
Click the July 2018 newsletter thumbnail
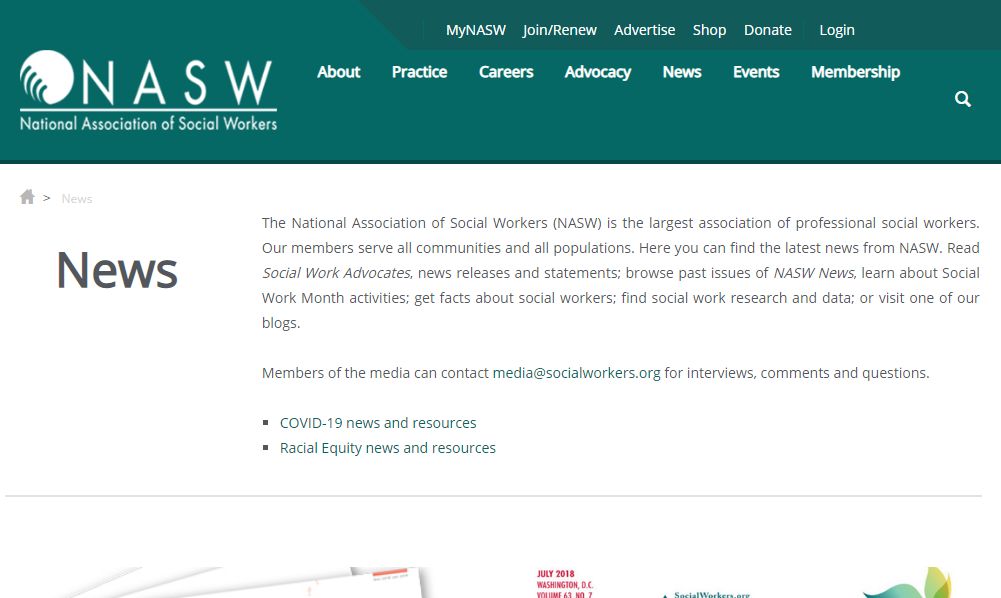(x=643, y=583)
